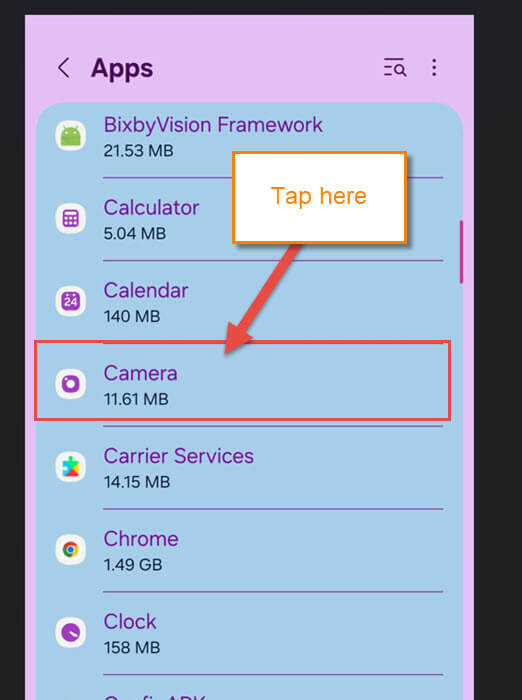Screen dimensions: 522x700
Task: Open Clock app details
Action: pyautogui.click(x=249, y=633)
